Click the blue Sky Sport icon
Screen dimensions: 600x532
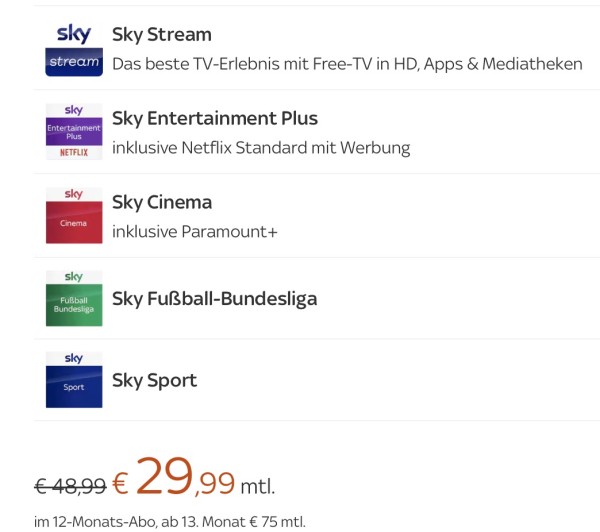pos(74,380)
